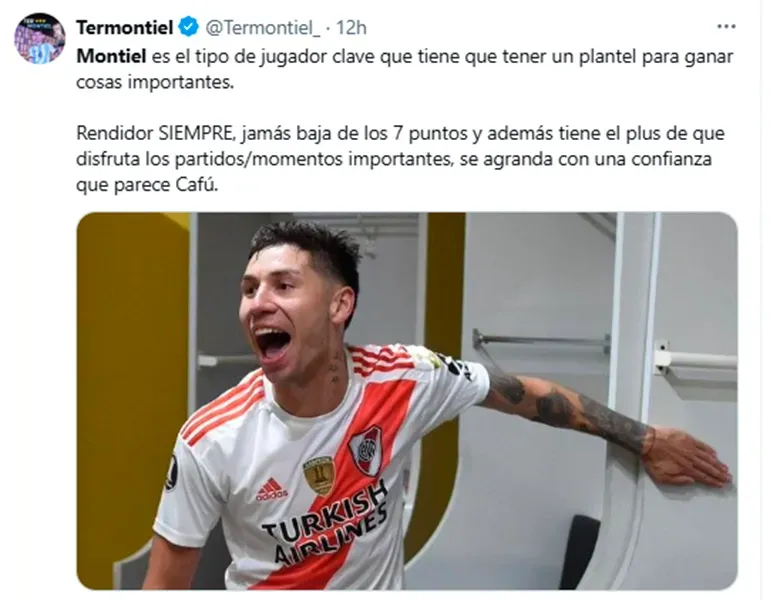Click the phrase cosas importantes in tweet
The width and height of the screenshot is (780, 600).
tap(155, 82)
